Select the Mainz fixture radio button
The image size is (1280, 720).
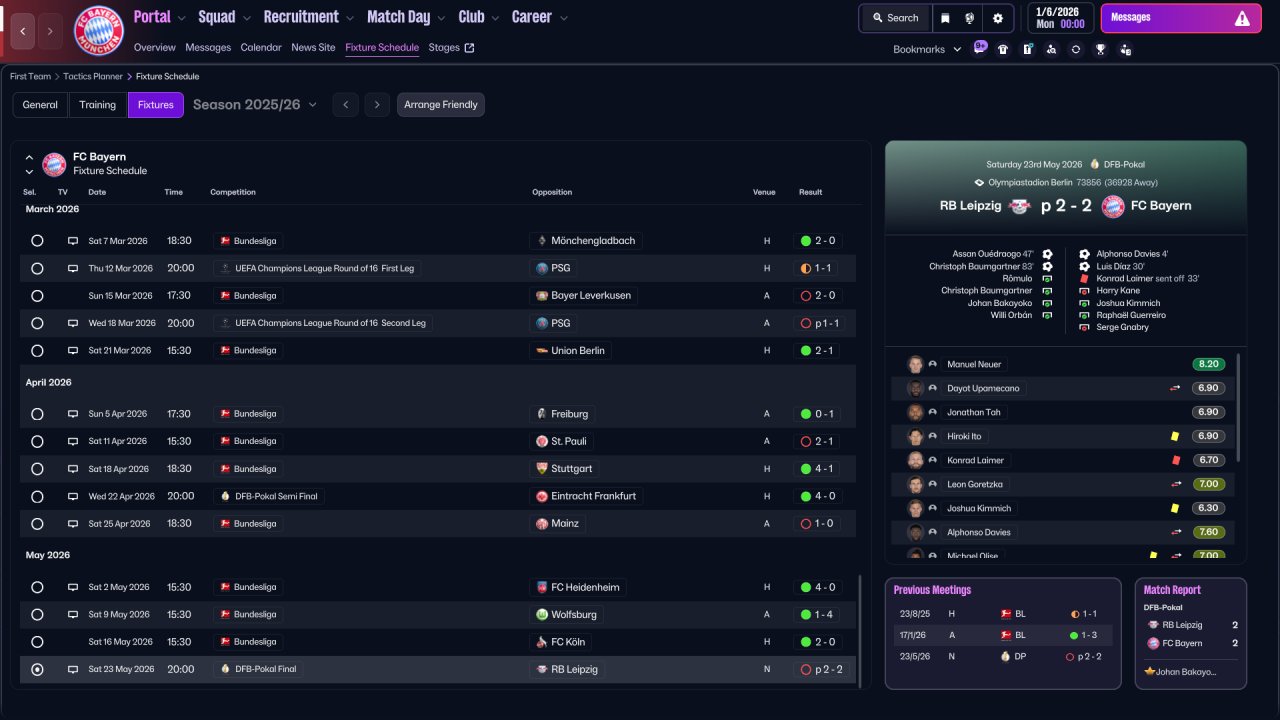[x=37, y=524]
